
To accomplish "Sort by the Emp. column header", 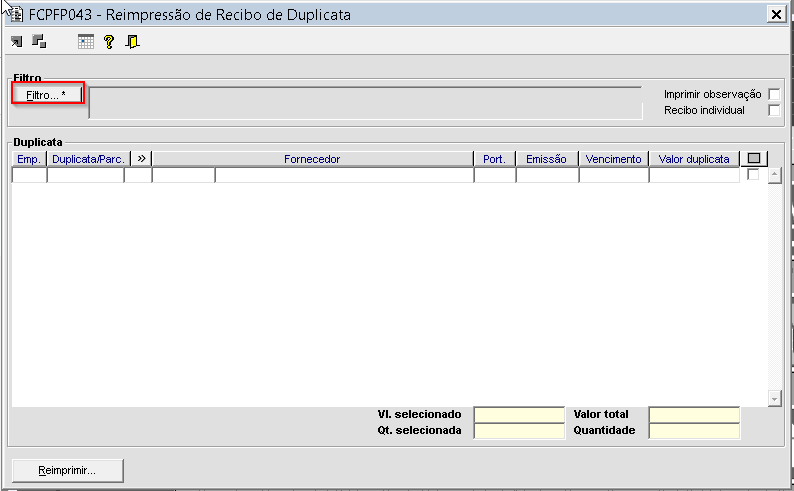I will [x=29, y=159].
